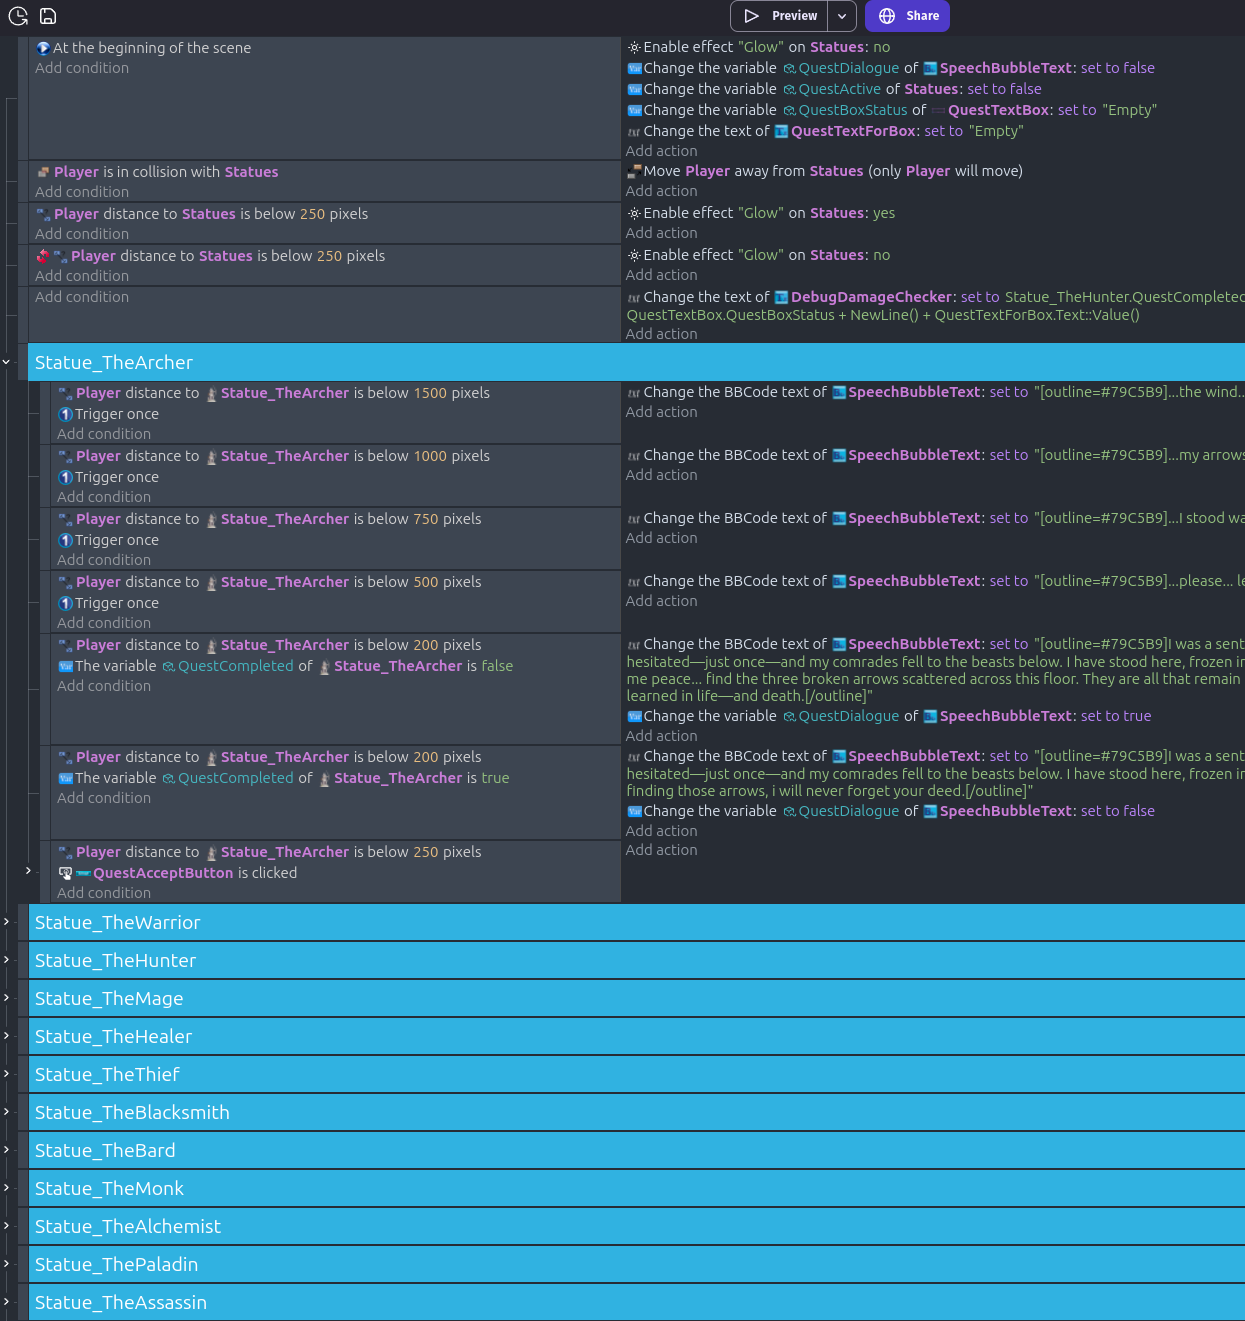Collapse the Statue_TheArcher event group
Screen dimensions: 1245x1321
click(7, 362)
